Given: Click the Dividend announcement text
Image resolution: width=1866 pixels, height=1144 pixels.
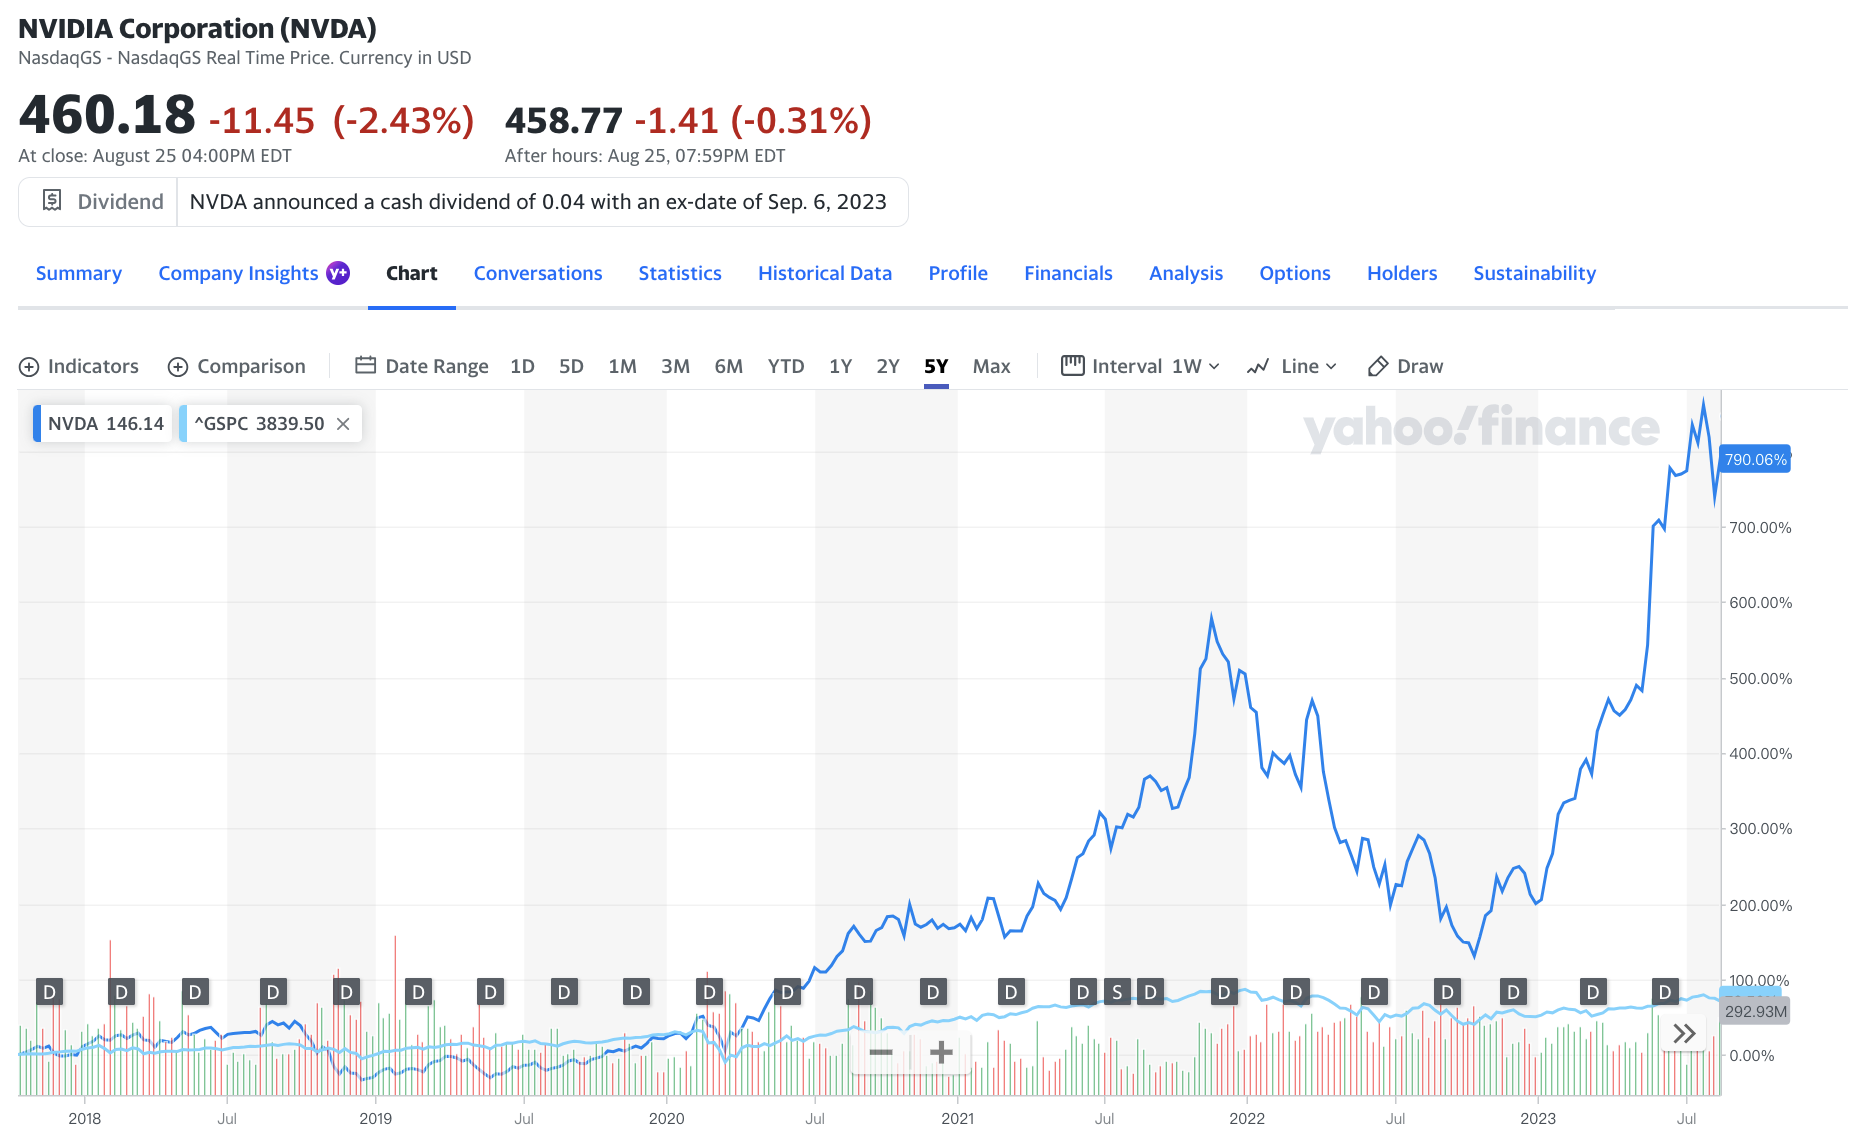Looking at the screenshot, I should pyautogui.click(x=538, y=202).
